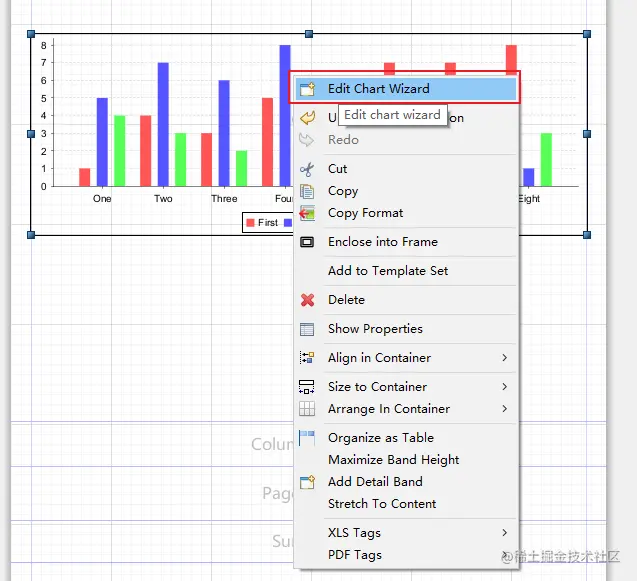Click the y-axis value 8

(x=43, y=46)
